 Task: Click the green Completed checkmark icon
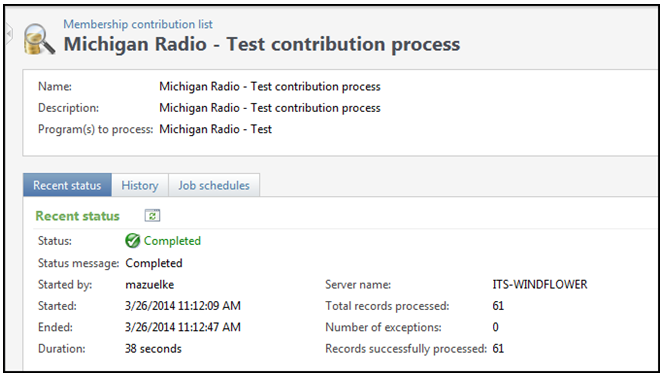coord(133,241)
